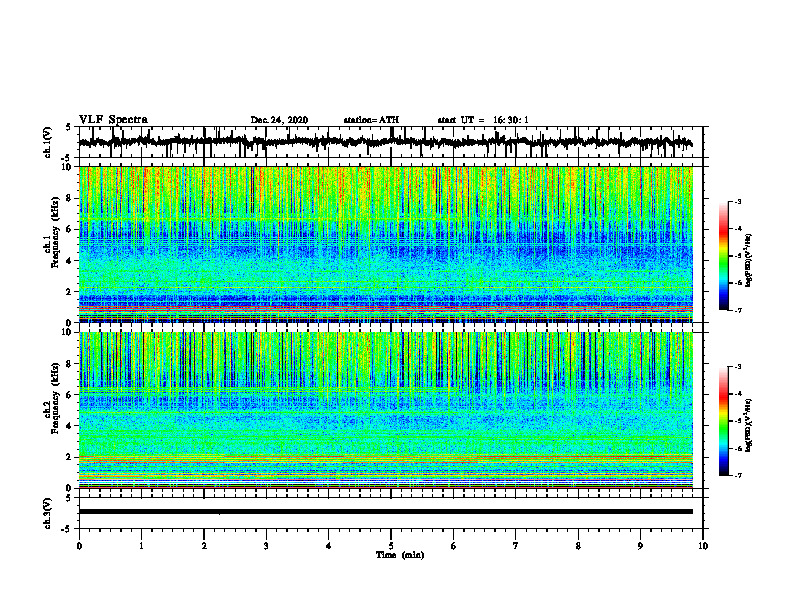Click the "Time (min)" x-axis label
Image resolution: width=792 pixels, height=612 pixels.
click(x=400, y=555)
